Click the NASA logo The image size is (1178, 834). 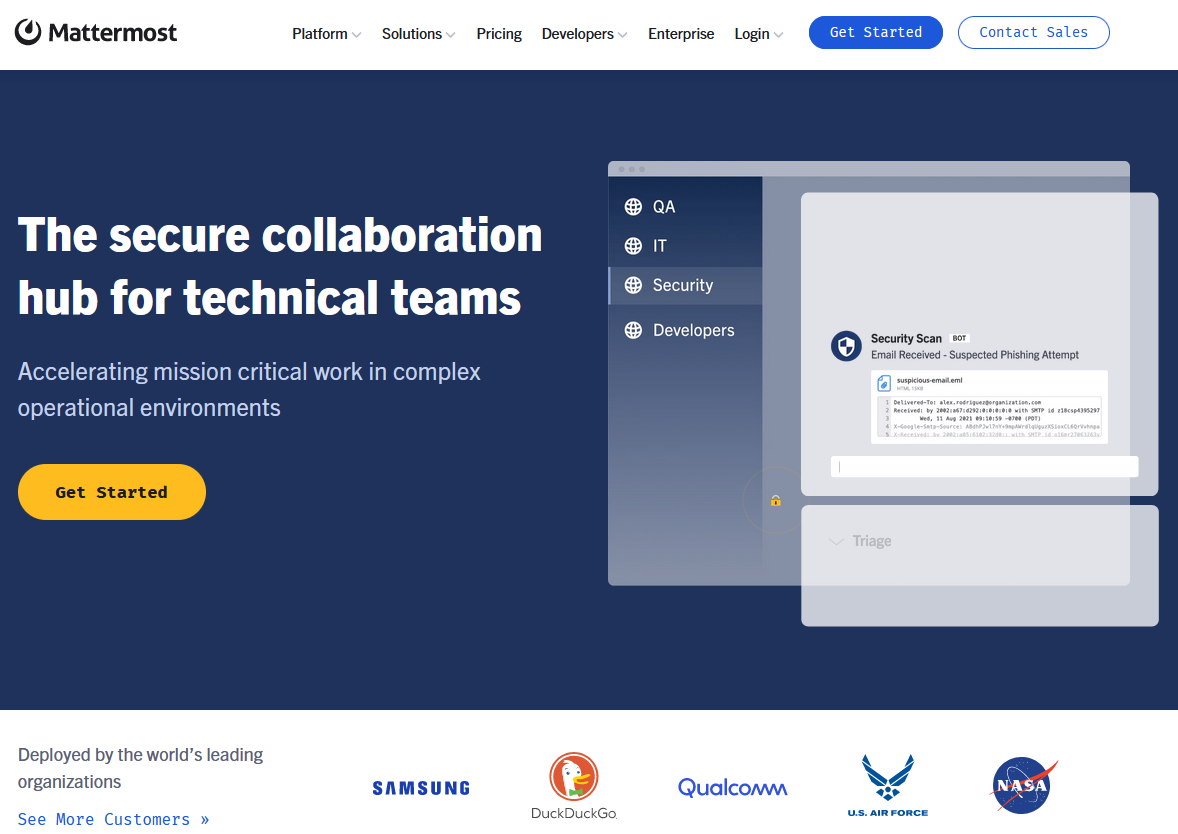point(1024,785)
